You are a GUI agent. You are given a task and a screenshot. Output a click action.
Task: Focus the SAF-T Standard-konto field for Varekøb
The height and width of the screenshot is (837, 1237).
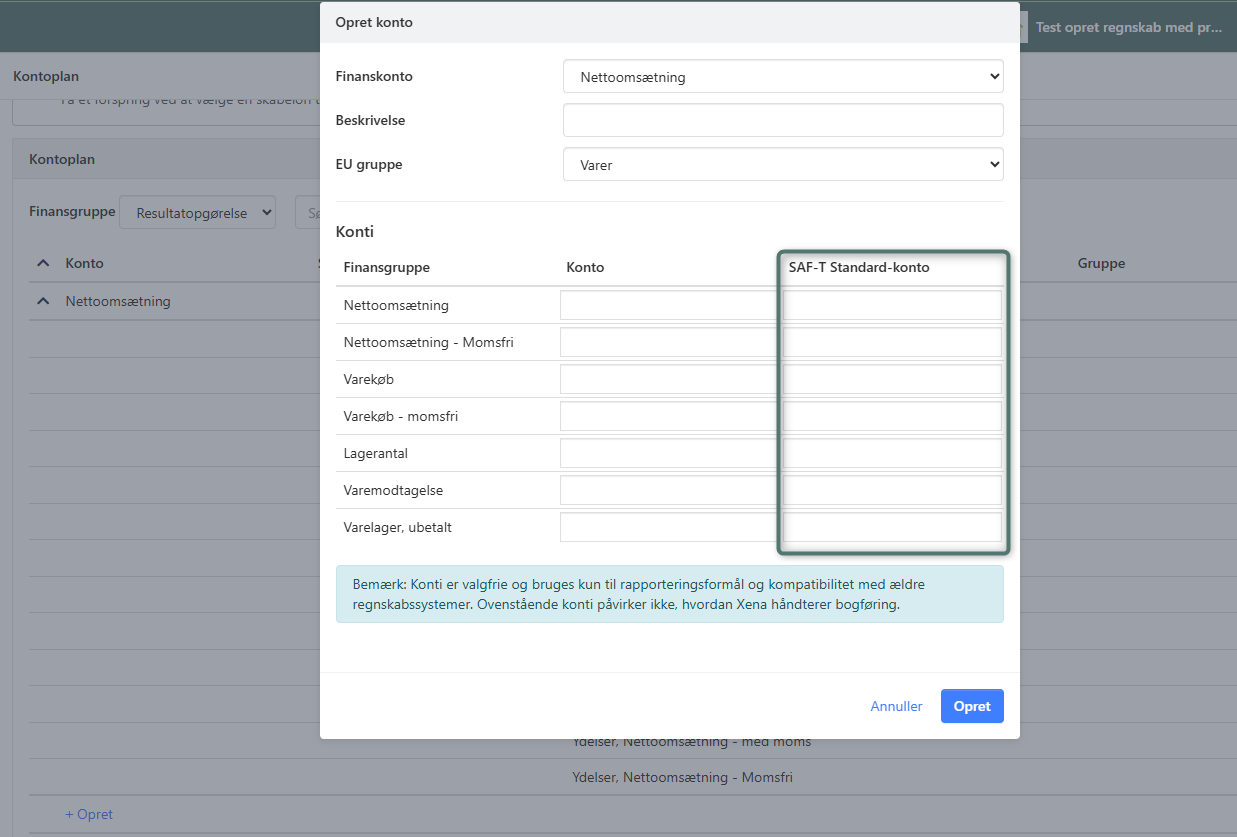(x=892, y=379)
